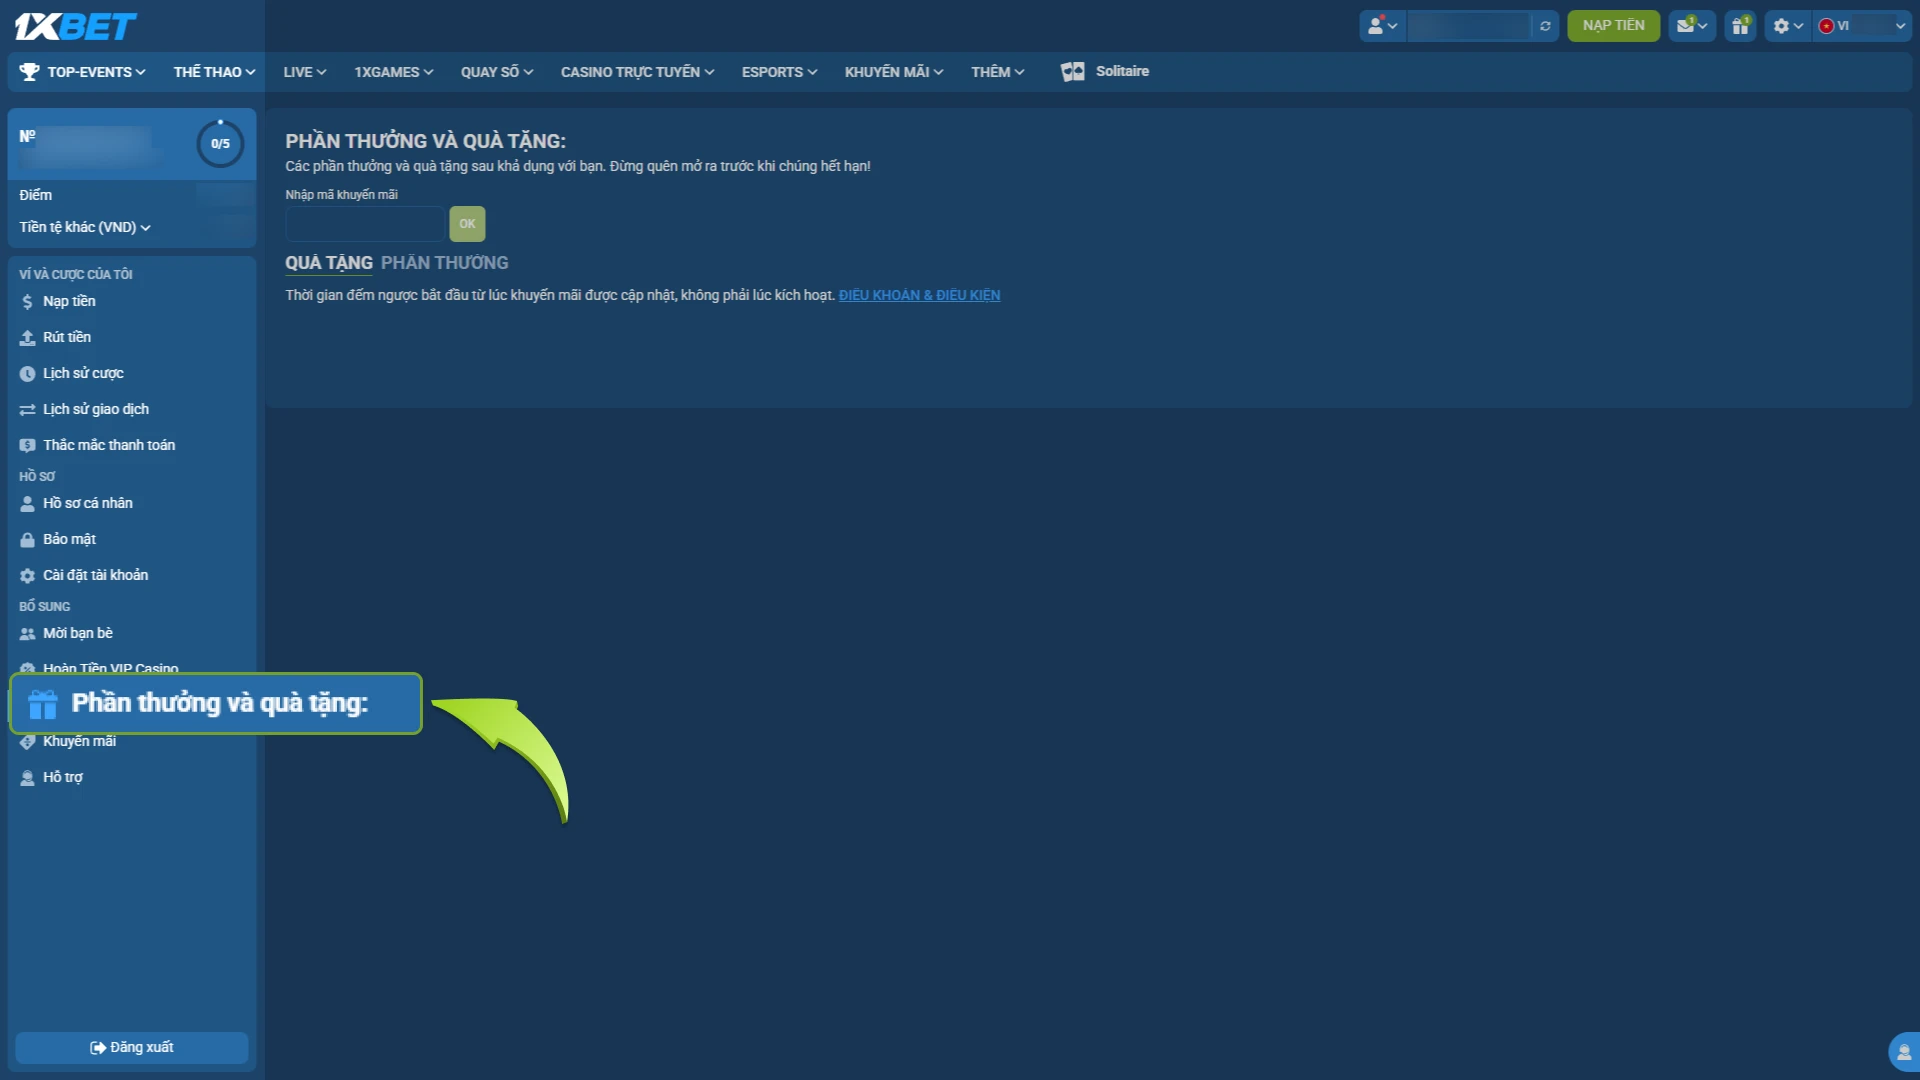
Task: Click the promo code input field
Action: [365, 224]
